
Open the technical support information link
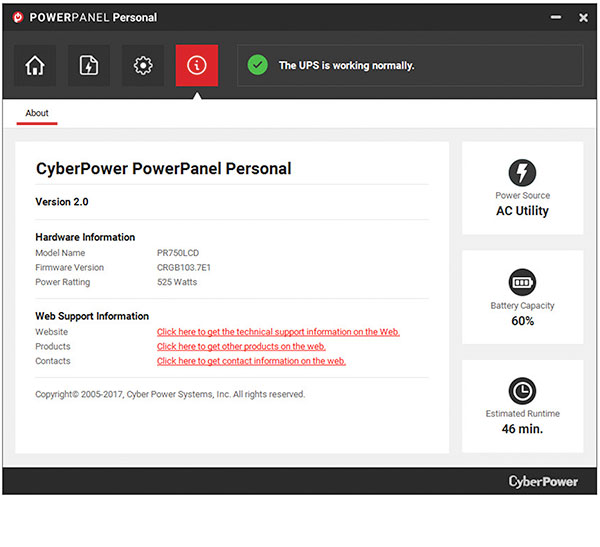click(x=278, y=332)
